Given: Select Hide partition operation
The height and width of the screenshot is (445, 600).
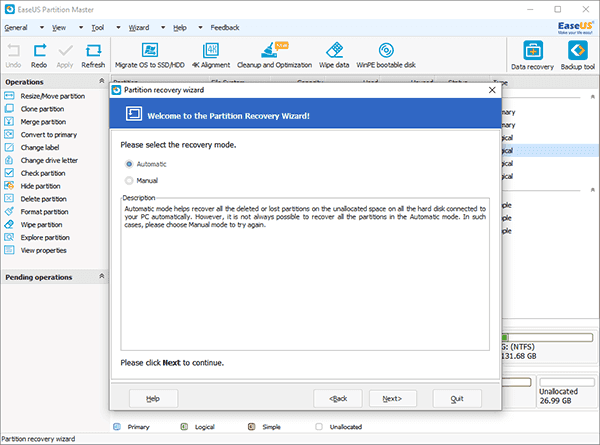Looking at the screenshot, I should (x=33, y=186).
